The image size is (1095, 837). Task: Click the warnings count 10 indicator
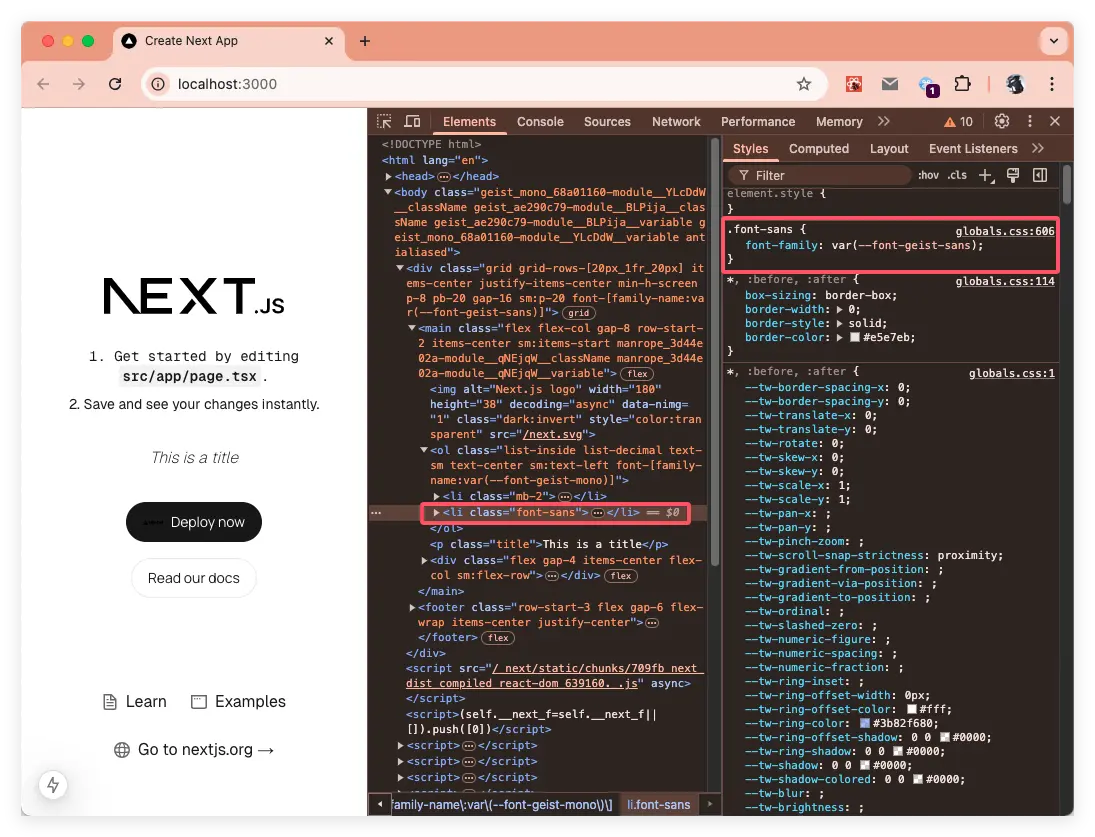958,121
